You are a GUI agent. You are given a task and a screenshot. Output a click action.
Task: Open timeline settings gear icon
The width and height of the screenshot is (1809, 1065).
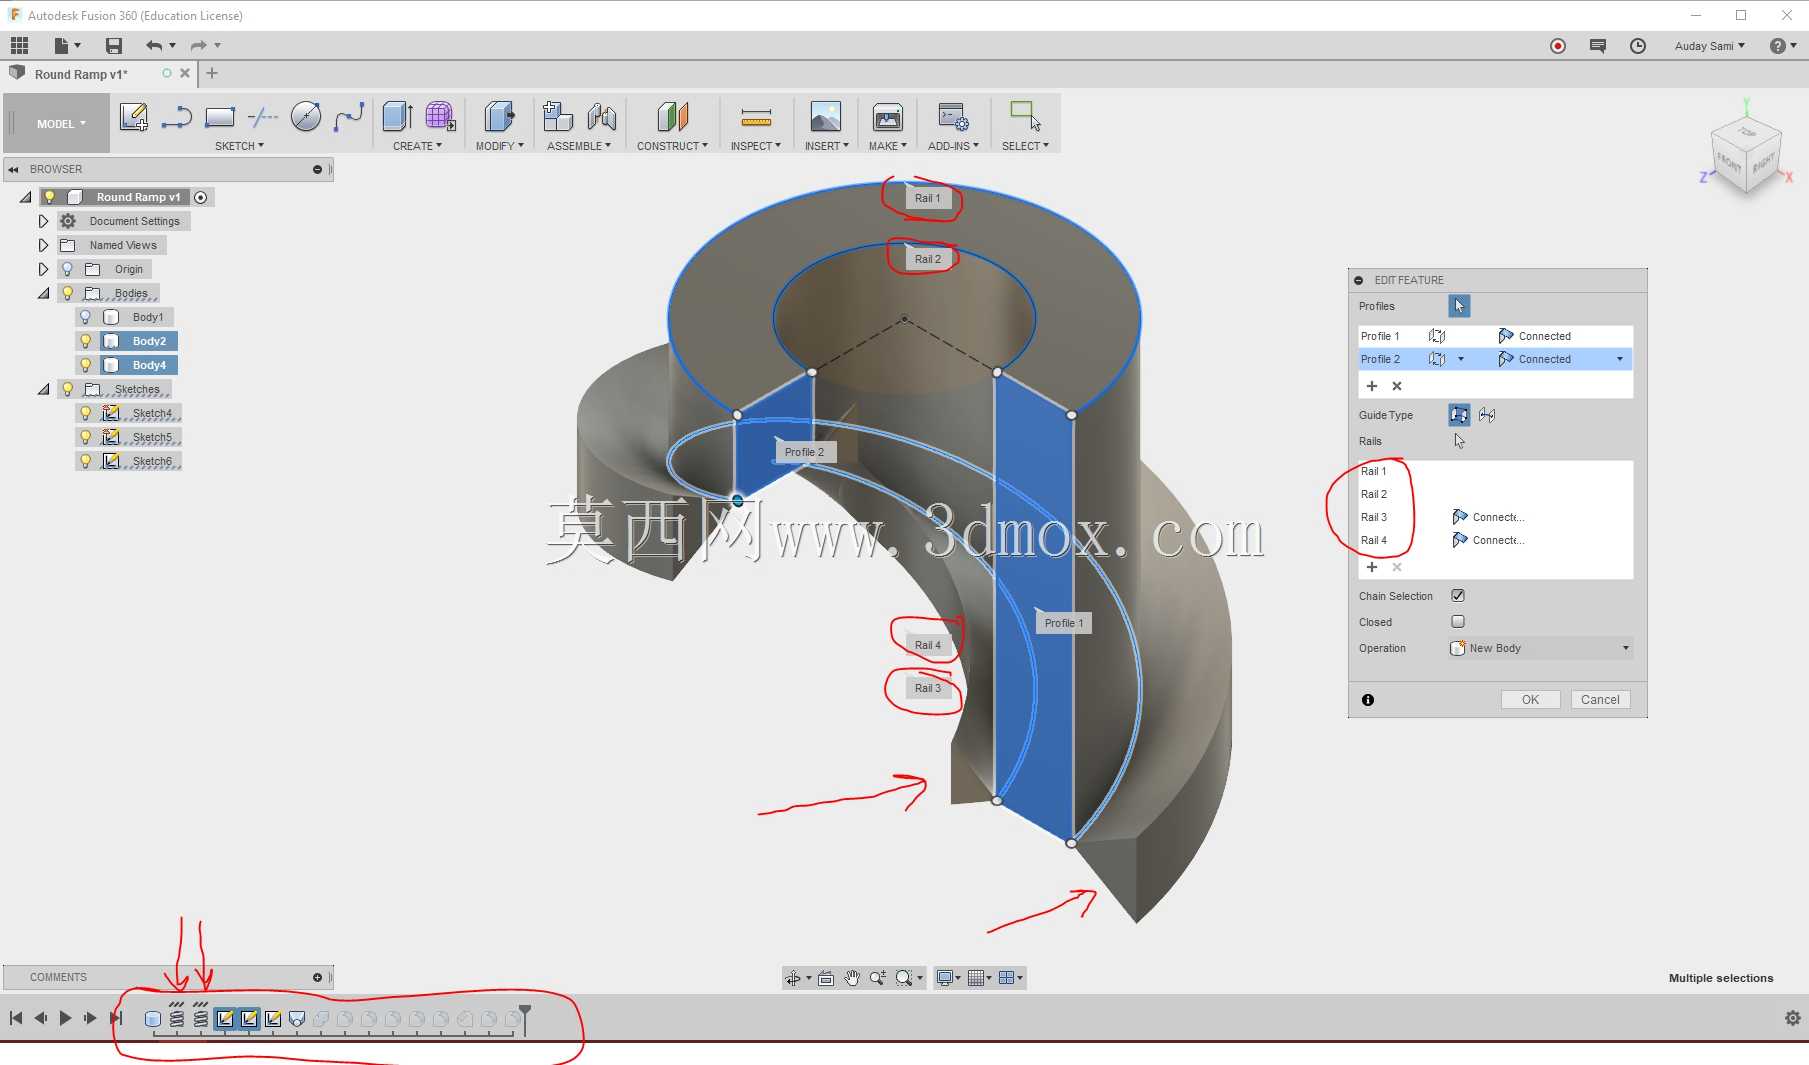pyautogui.click(x=1792, y=1018)
